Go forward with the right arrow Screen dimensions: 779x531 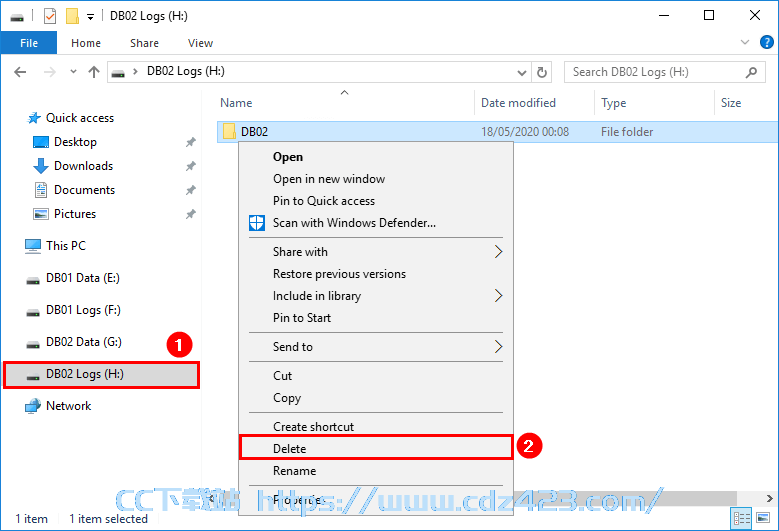[50, 72]
